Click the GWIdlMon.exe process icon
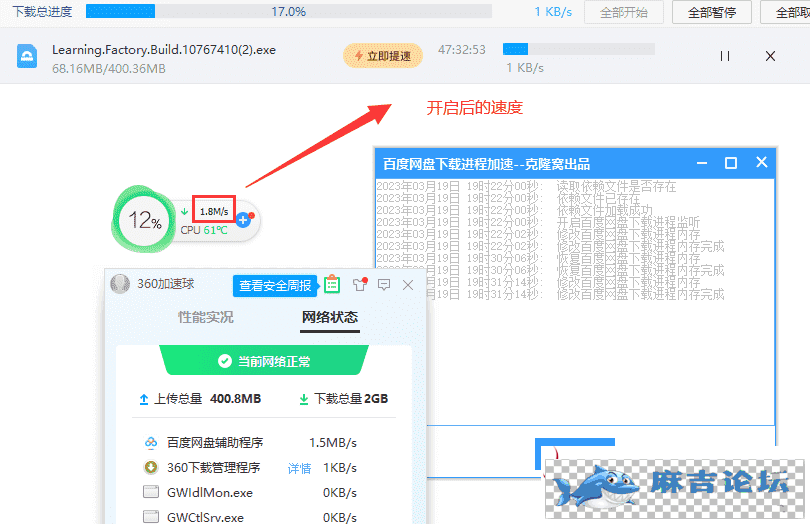Image resolution: width=810 pixels, height=524 pixels. click(x=150, y=491)
